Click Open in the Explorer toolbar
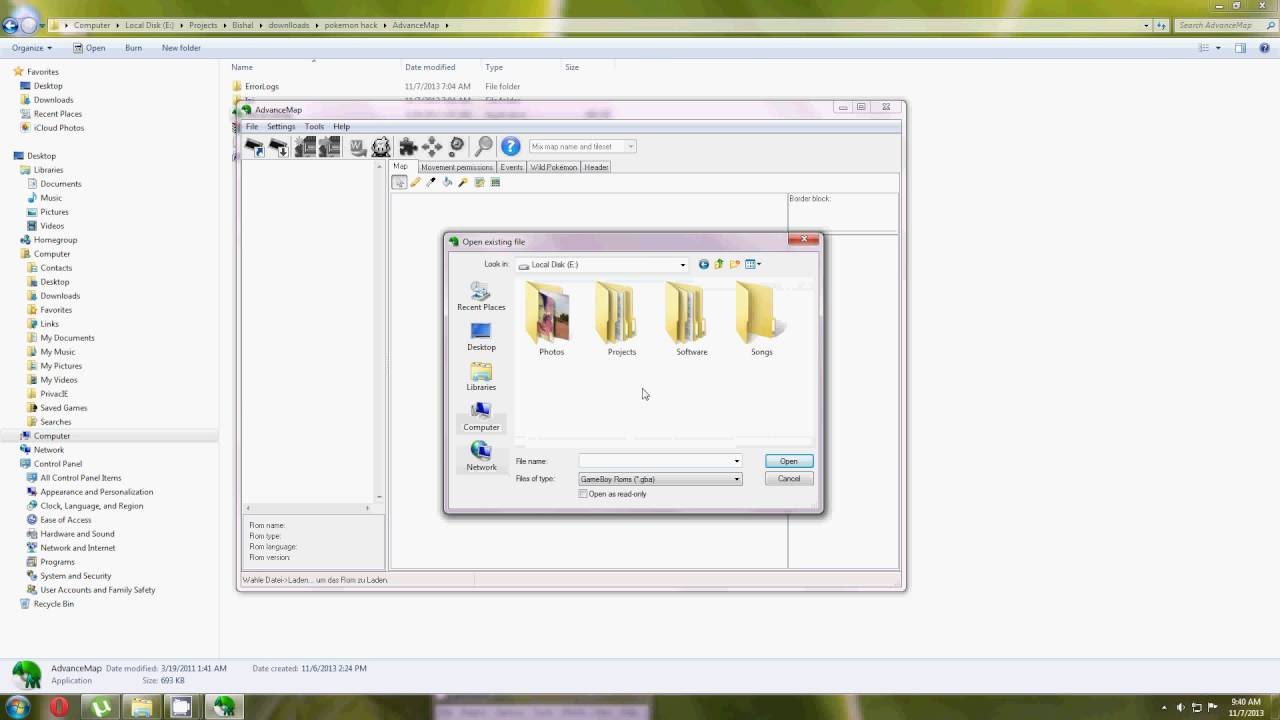This screenshot has width=1280, height=720. coord(89,48)
